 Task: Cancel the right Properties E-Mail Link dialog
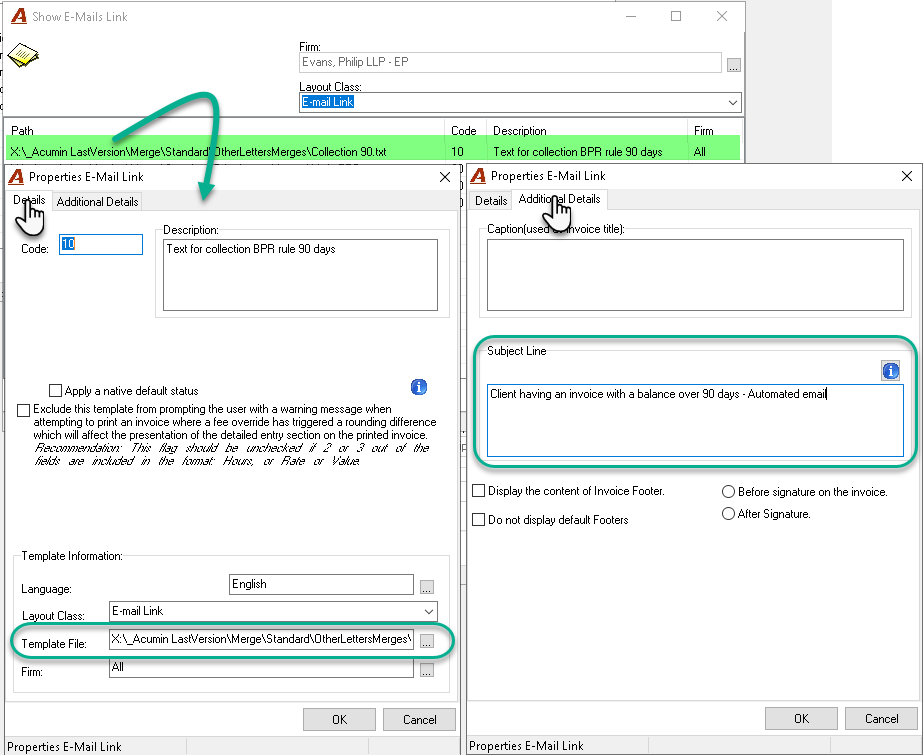(x=881, y=719)
